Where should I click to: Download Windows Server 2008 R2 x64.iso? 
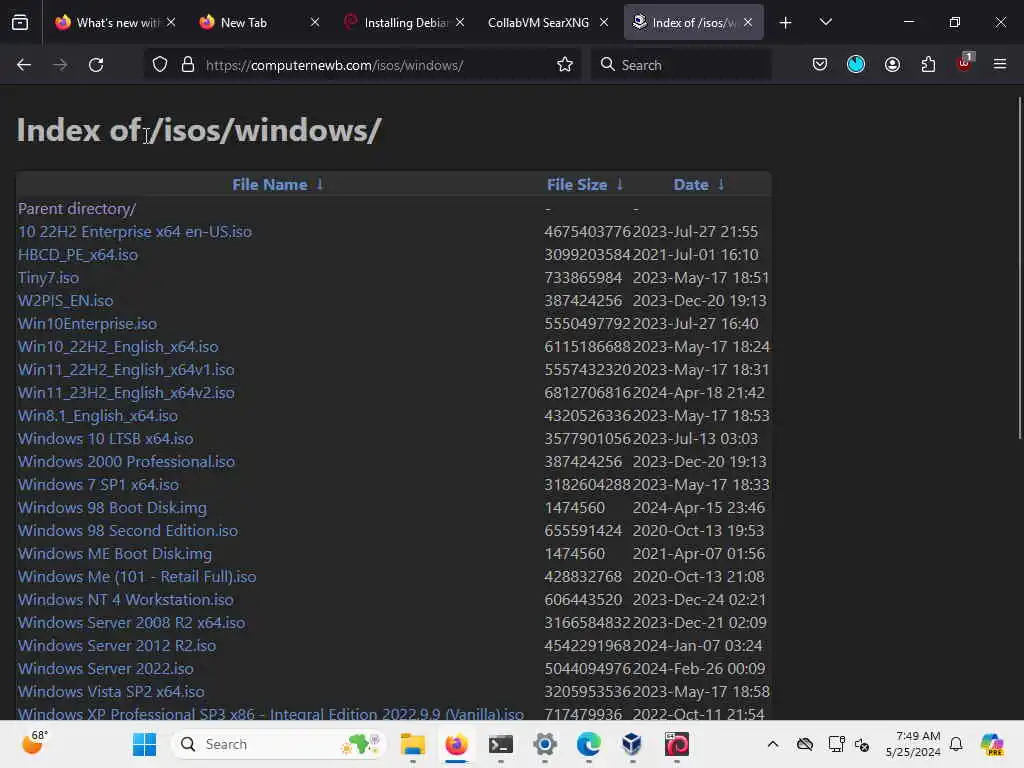pos(131,622)
